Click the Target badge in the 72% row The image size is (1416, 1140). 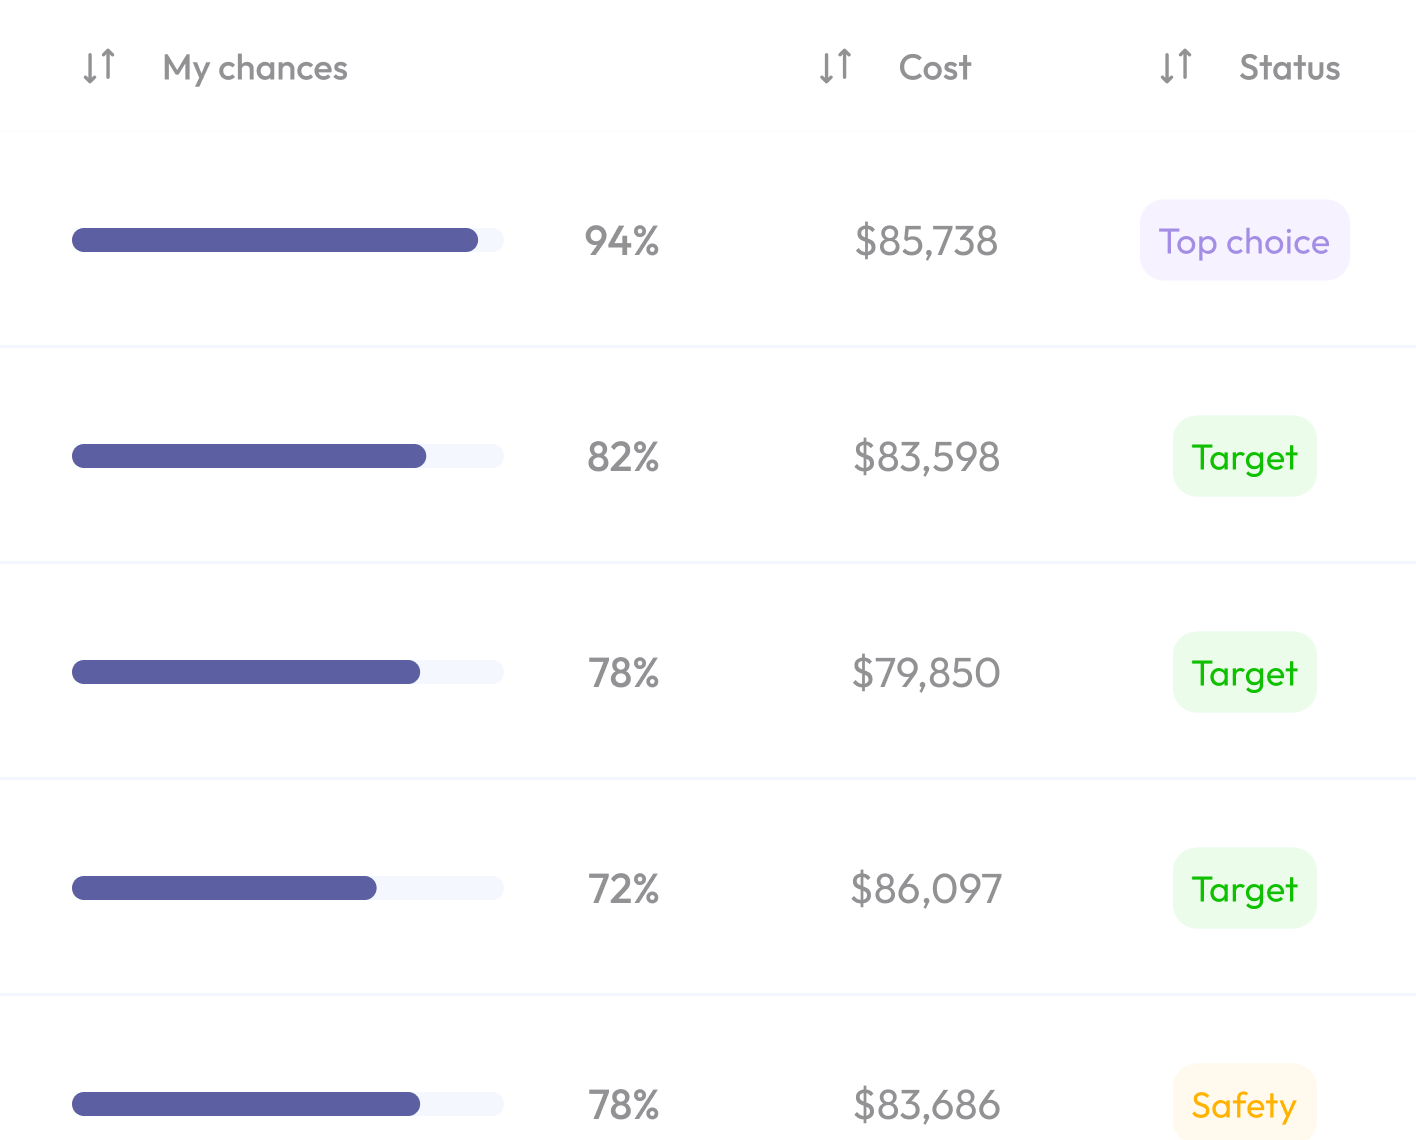(1245, 888)
